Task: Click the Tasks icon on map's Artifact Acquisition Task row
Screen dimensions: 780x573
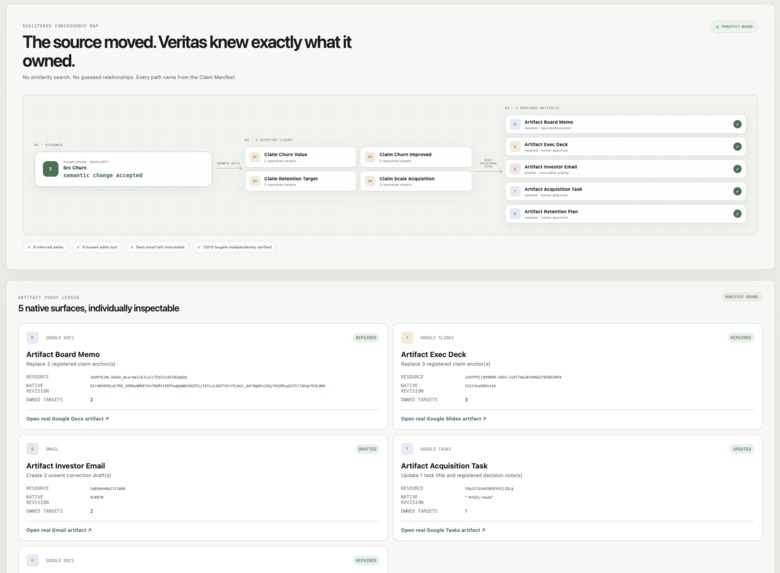Action: click(515, 191)
